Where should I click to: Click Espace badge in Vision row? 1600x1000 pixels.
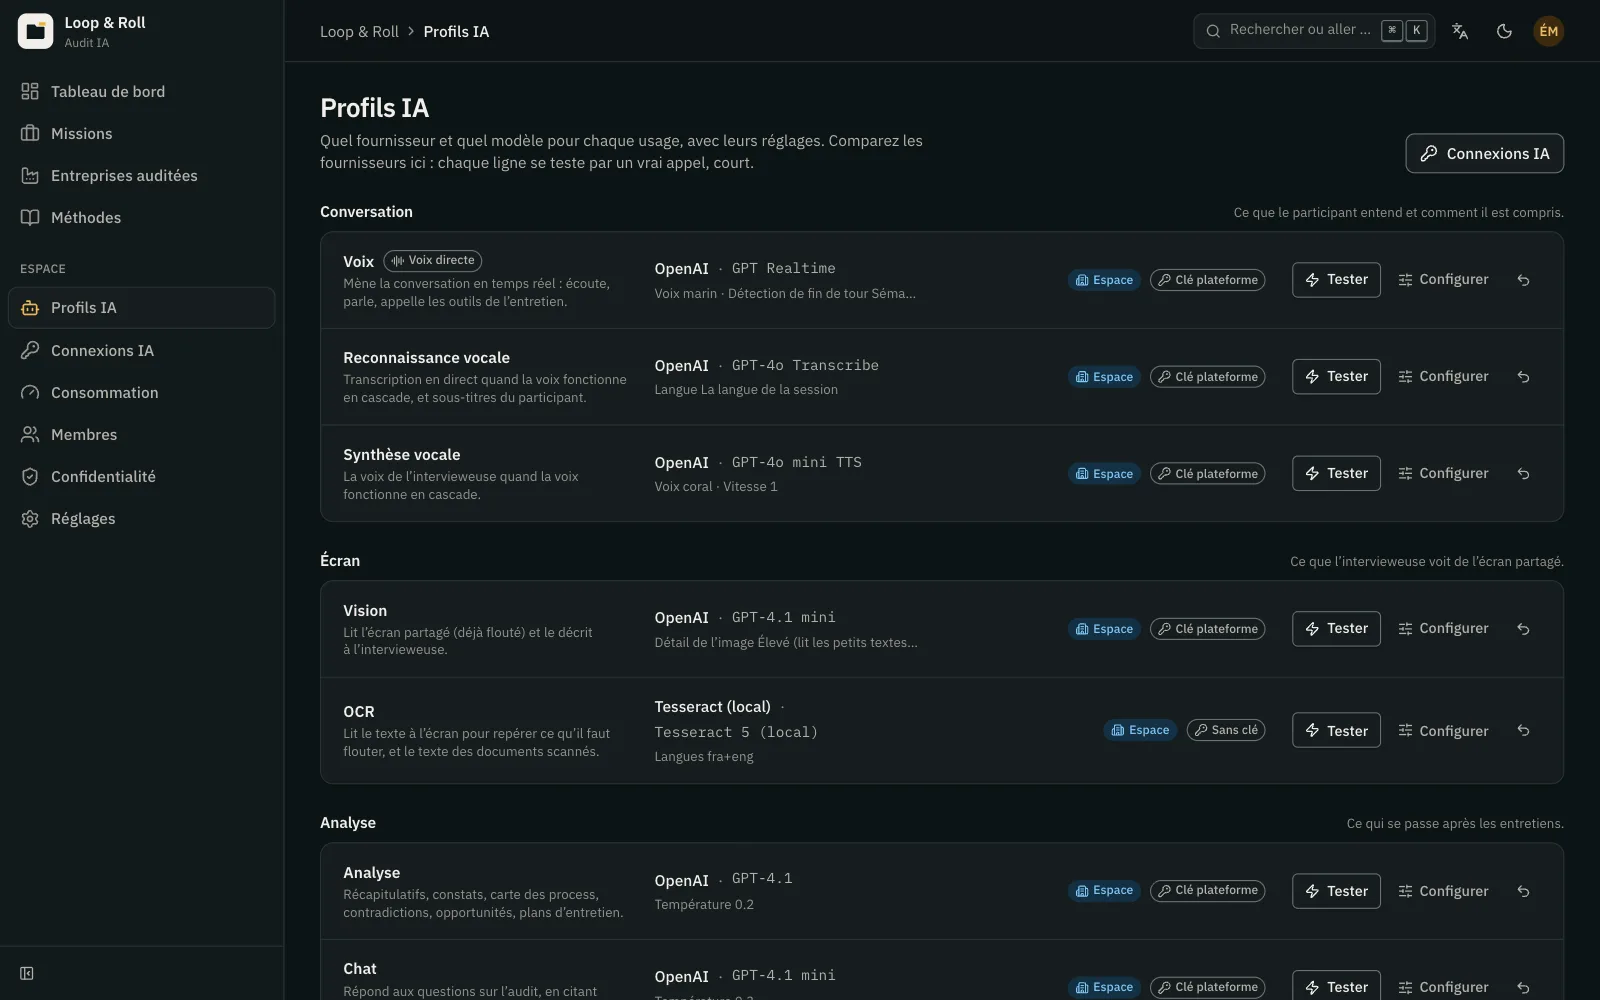(x=1104, y=629)
